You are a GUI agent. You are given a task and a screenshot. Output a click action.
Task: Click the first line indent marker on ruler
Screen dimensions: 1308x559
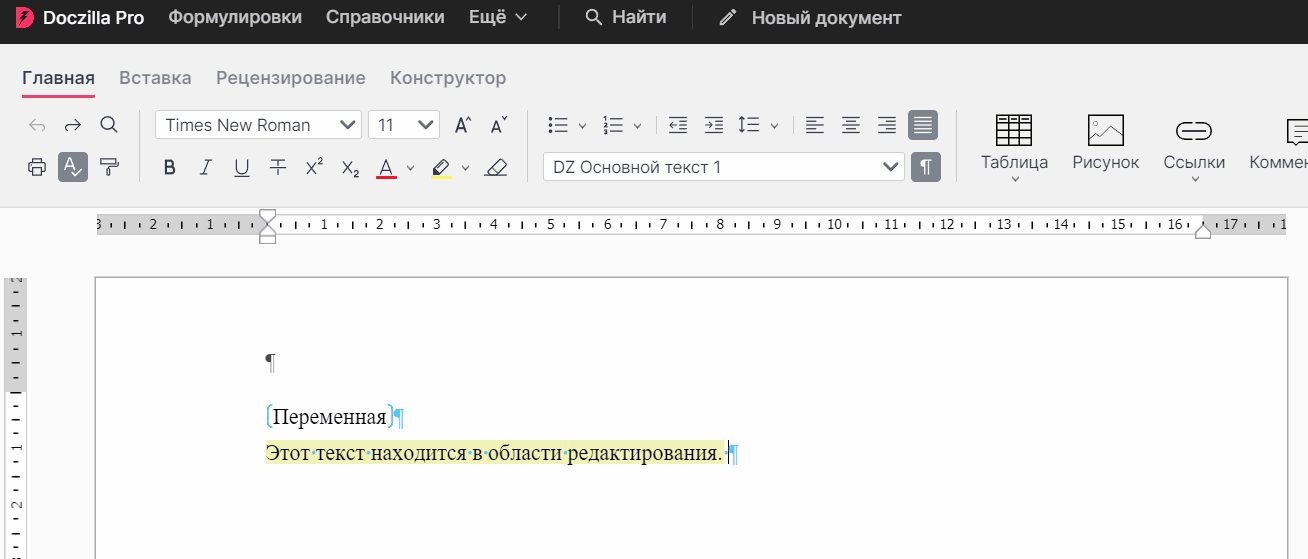(267, 217)
